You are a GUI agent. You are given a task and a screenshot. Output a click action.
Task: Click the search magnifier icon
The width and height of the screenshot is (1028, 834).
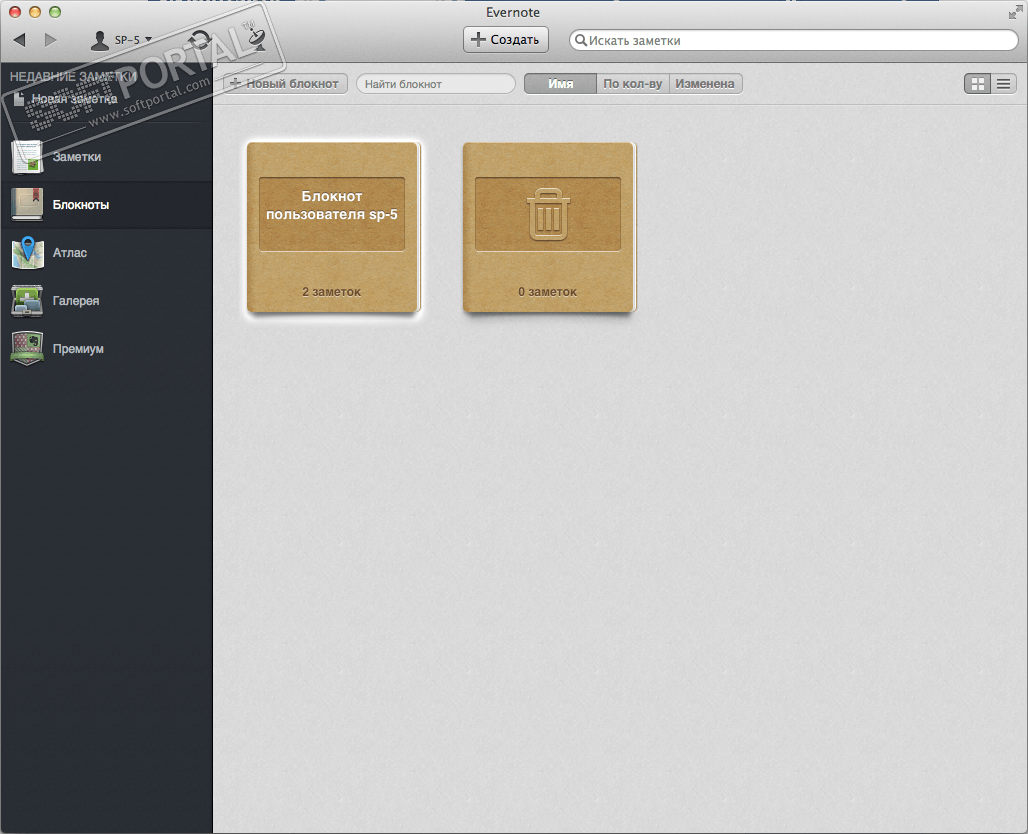[x=580, y=40]
